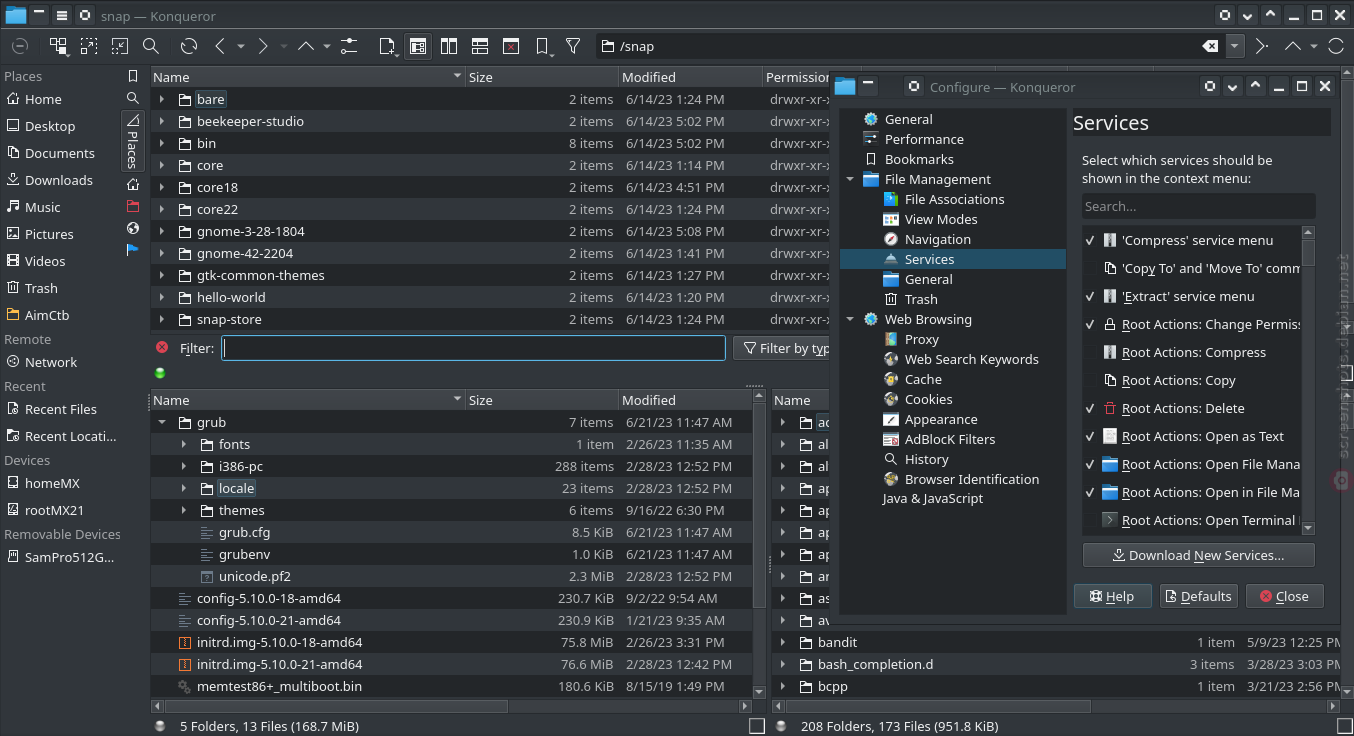Image resolution: width=1354 pixels, height=736 pixels.
Task: Sort bottom-left pane by the Size column header
Action: point(541,400)
